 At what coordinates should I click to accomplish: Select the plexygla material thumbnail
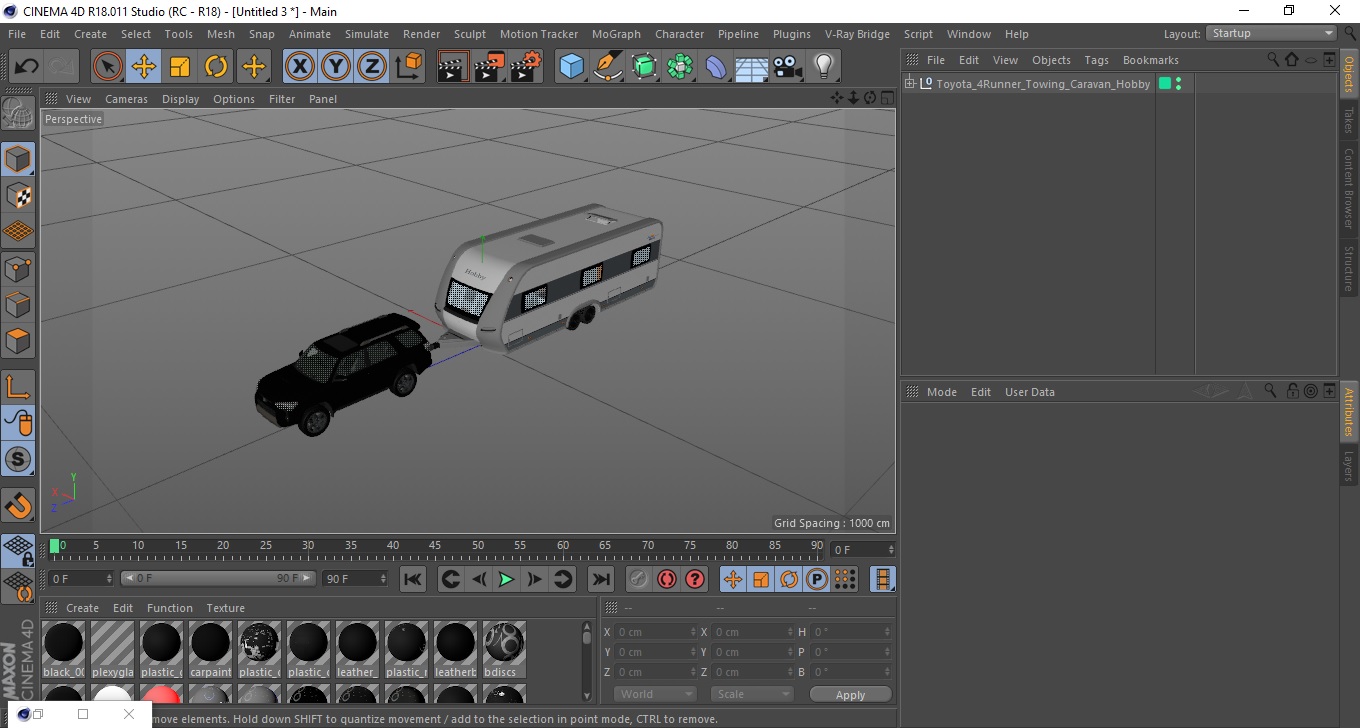(112, 650)
